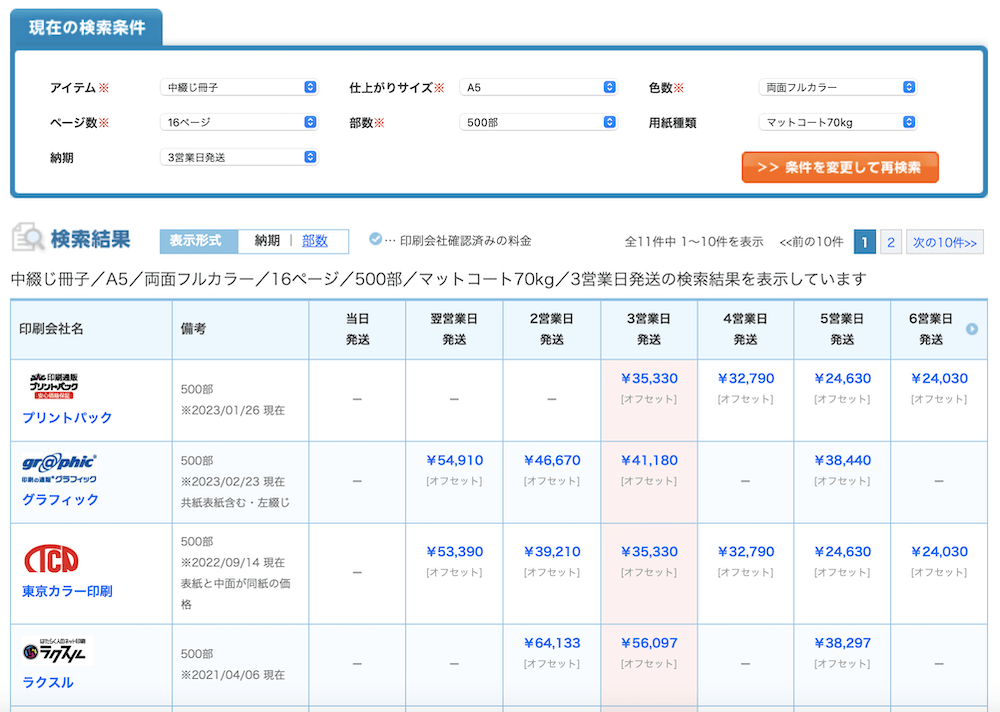1000x712 pixels.
Task: Click the 印刷会社確認済みの料金 legend text
Action: pos(466,241)
